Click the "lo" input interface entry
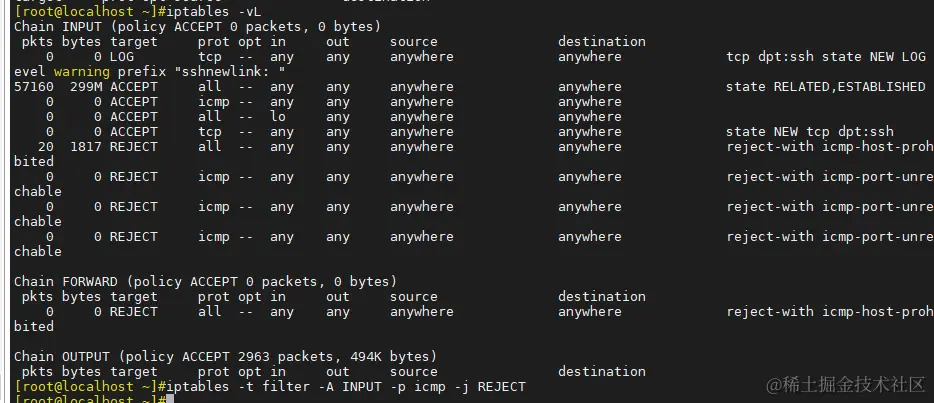934x403 pixels. (278, 116)
